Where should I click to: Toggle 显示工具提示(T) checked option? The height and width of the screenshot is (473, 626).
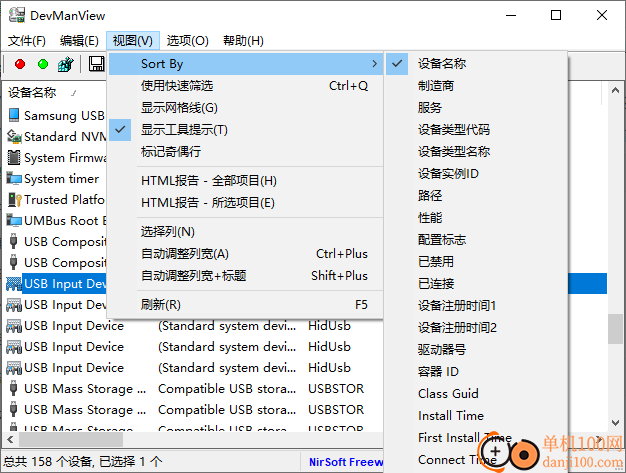246,130
